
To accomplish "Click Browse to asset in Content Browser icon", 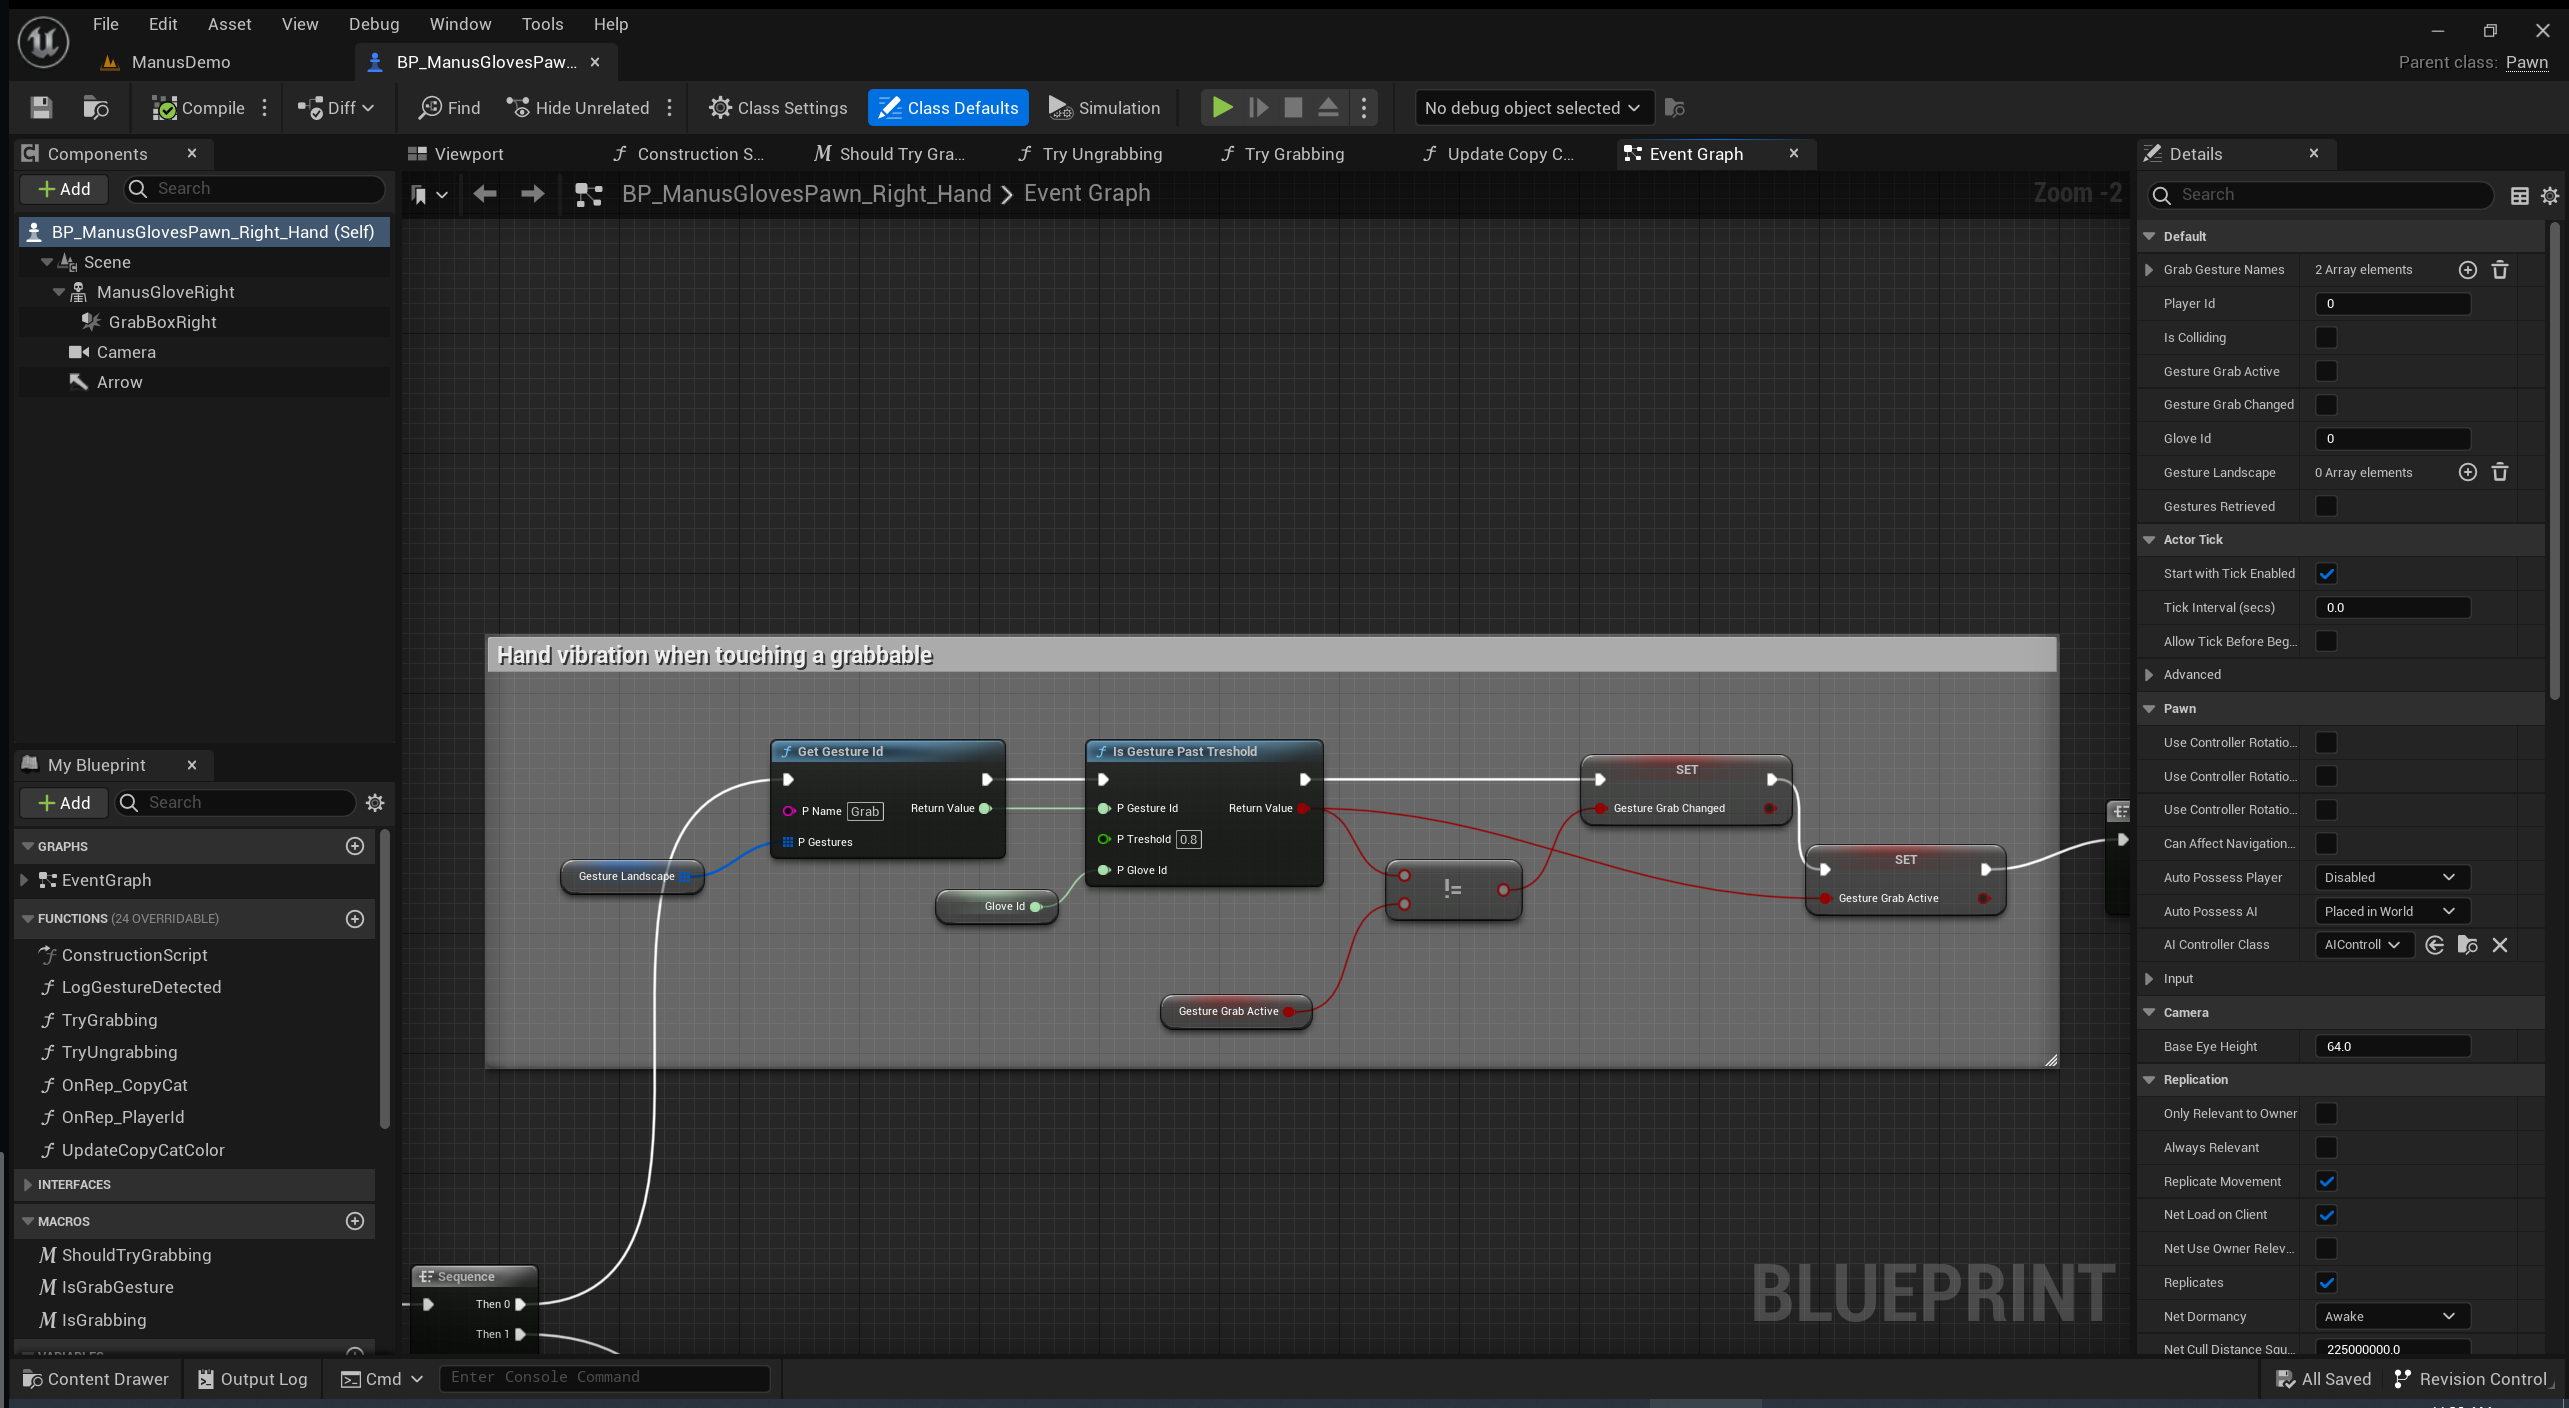I will pos(96,108).
